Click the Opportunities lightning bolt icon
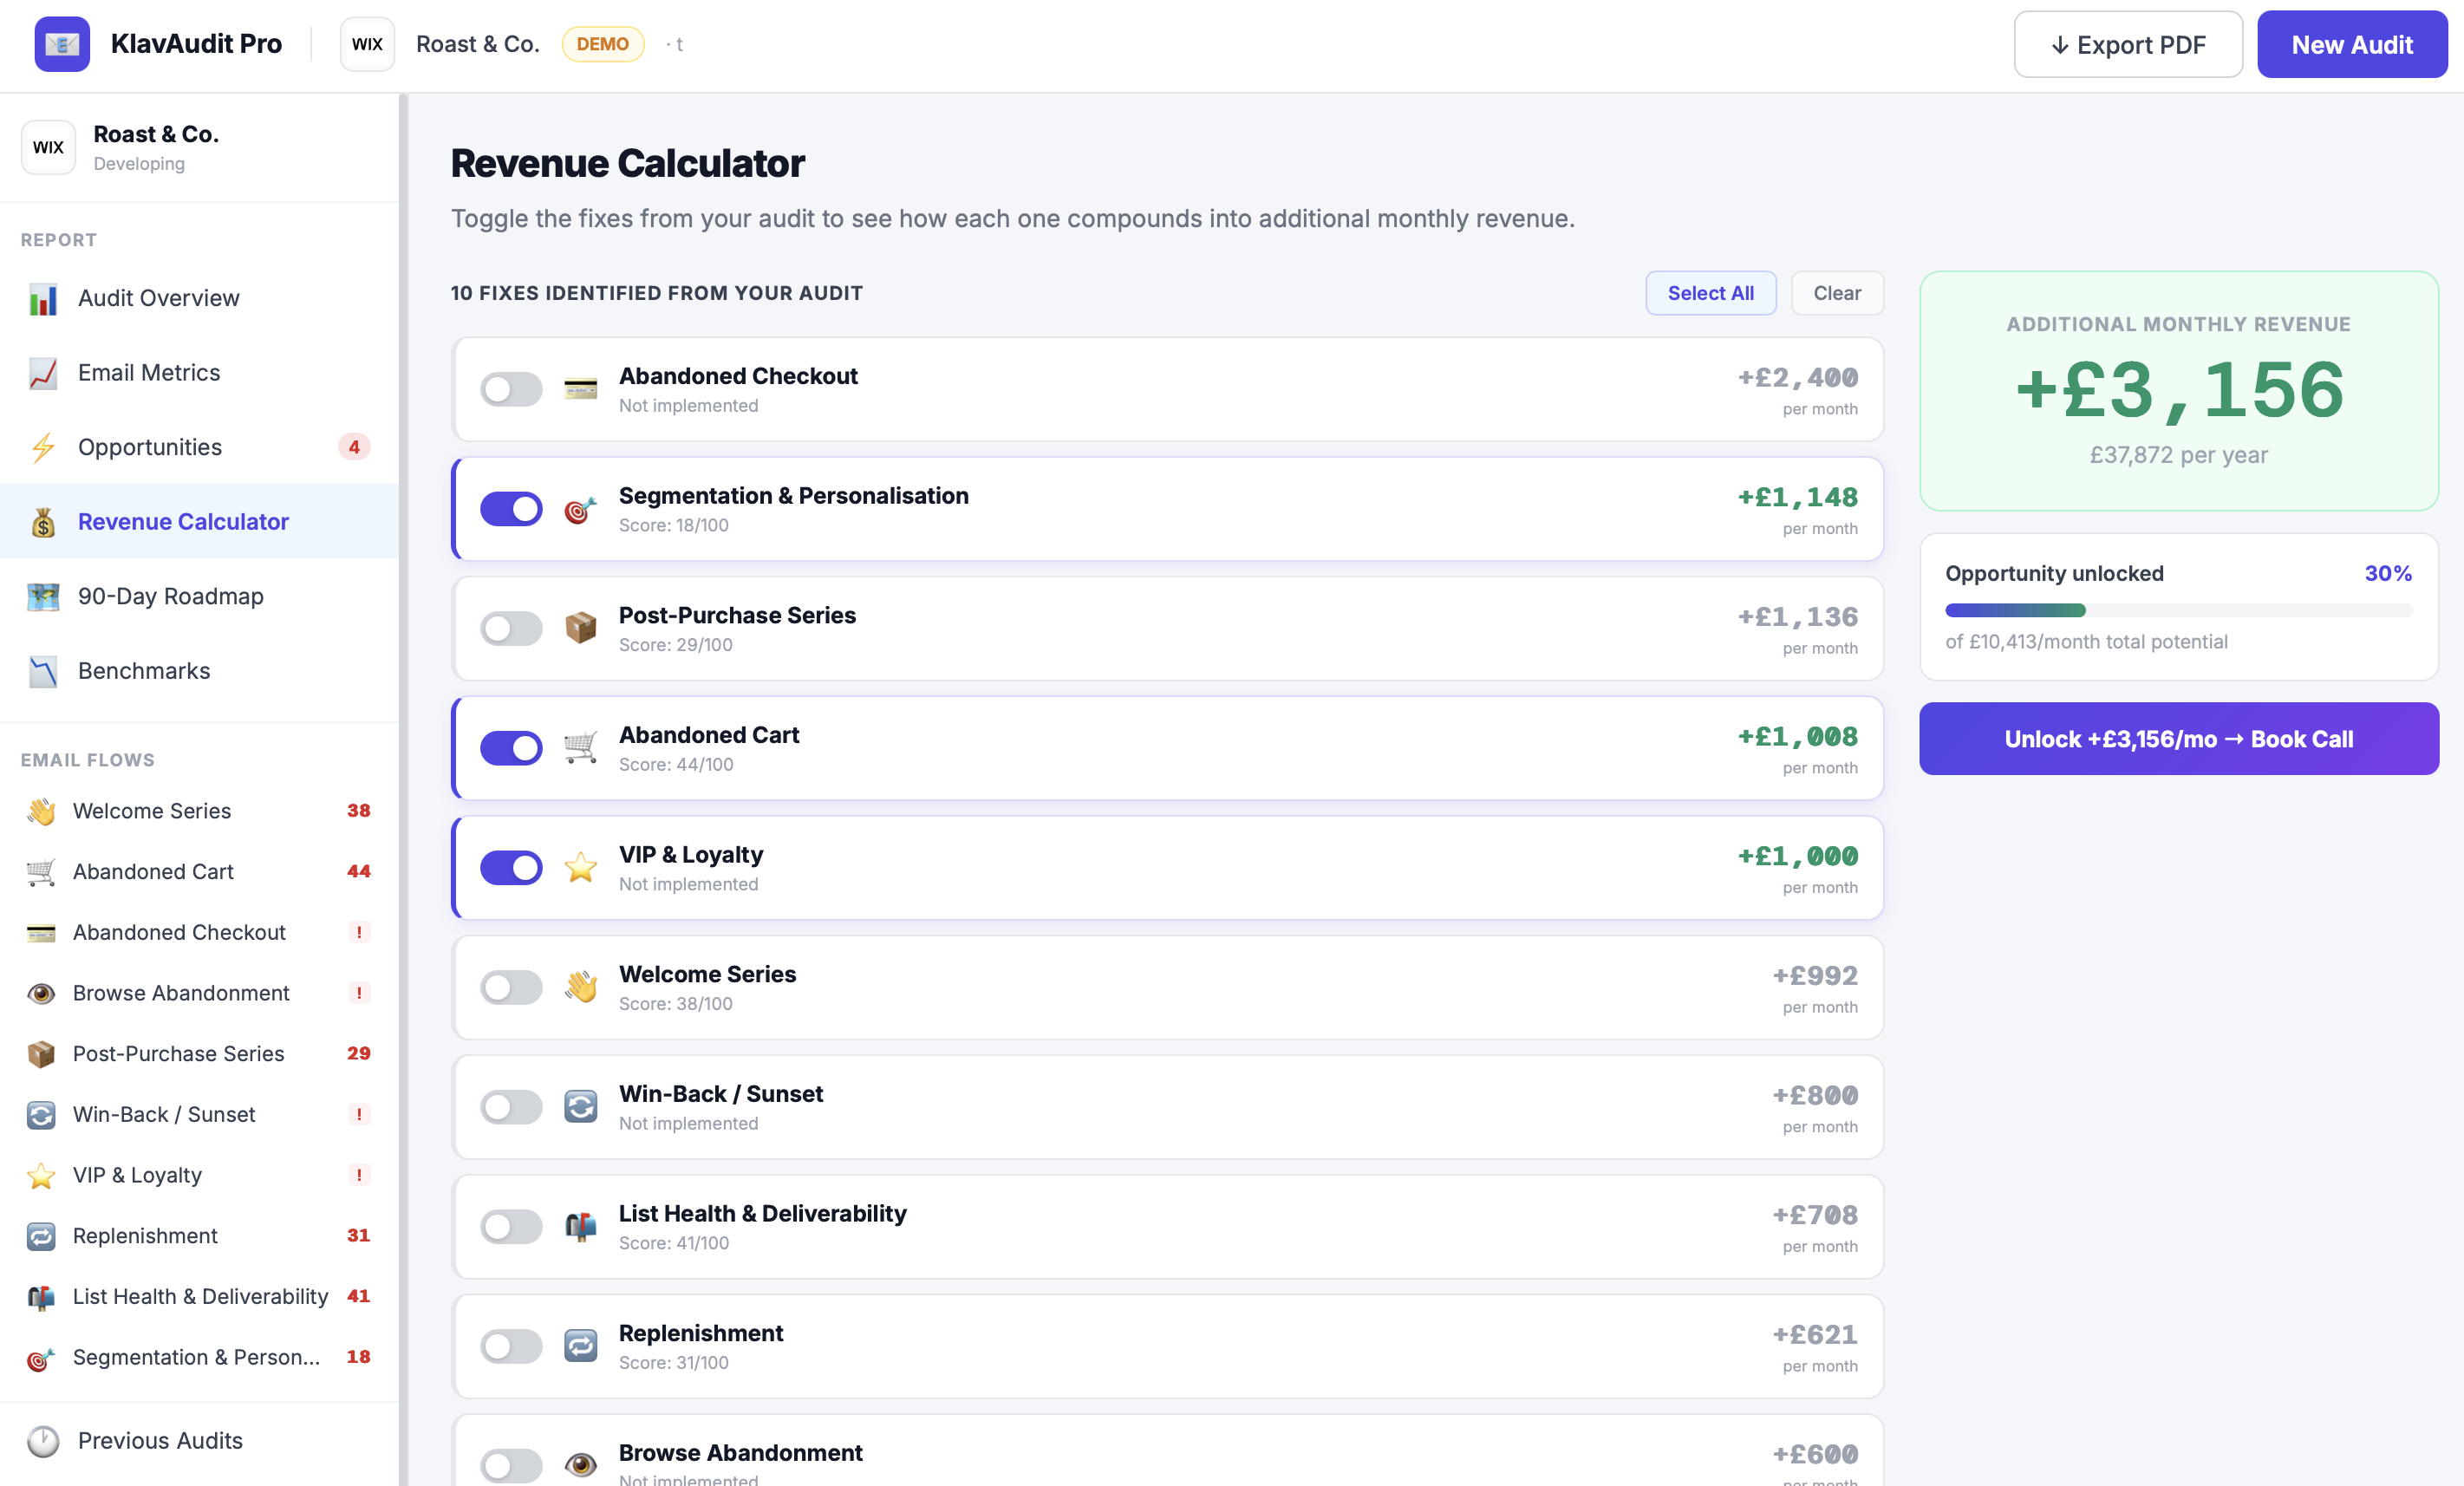The width and height of the screenshot is (2464, 1486). coord(43,448)
